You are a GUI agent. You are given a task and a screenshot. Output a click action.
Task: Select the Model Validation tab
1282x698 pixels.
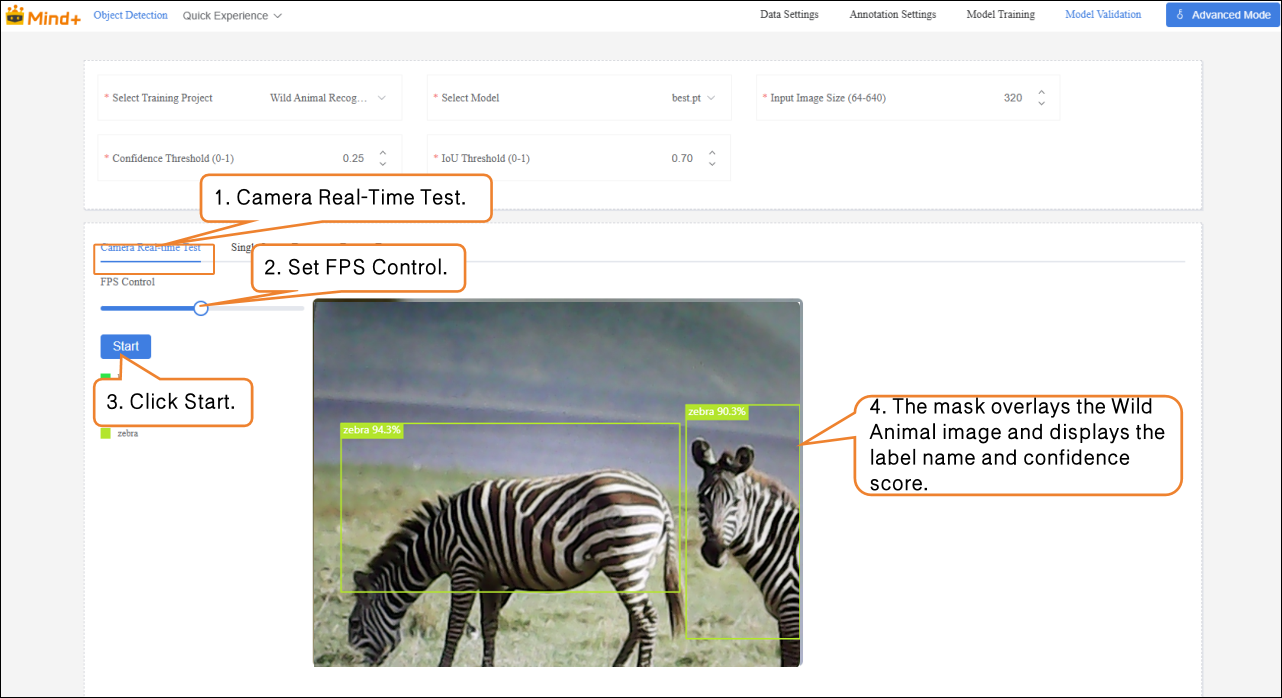[x=1102, y=15]
